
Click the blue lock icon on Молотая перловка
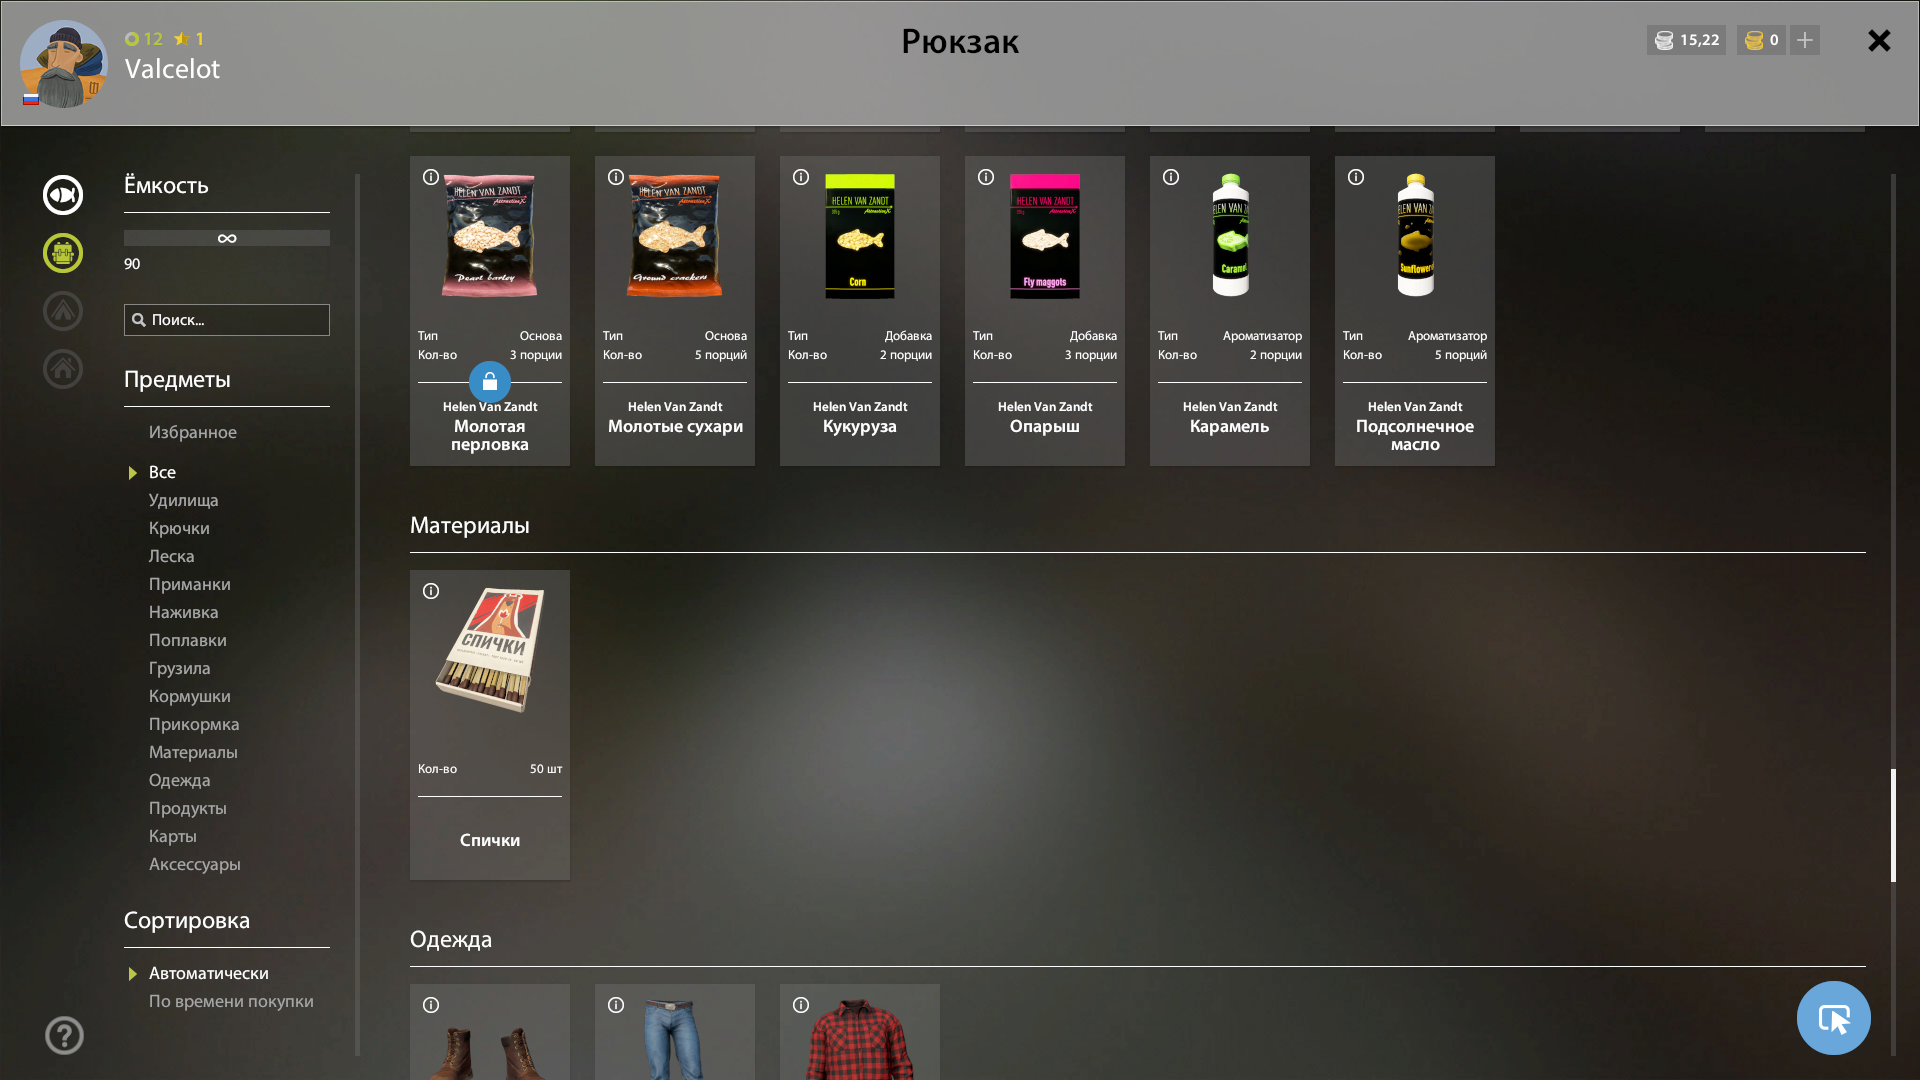pyautogui.click(x=490, y=382)
